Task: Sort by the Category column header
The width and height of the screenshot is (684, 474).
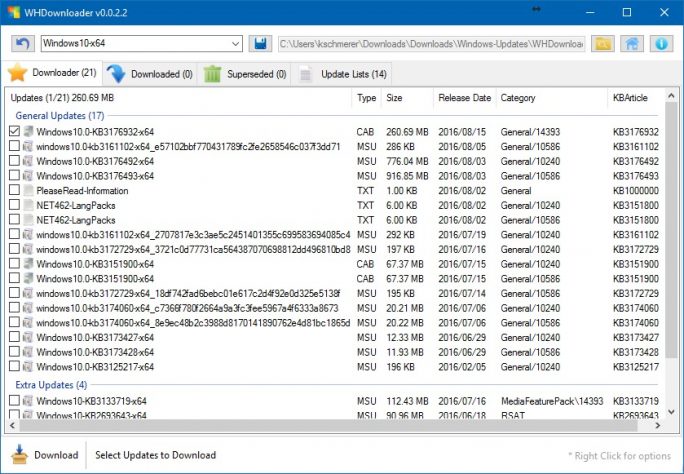Action: point(551,98)
